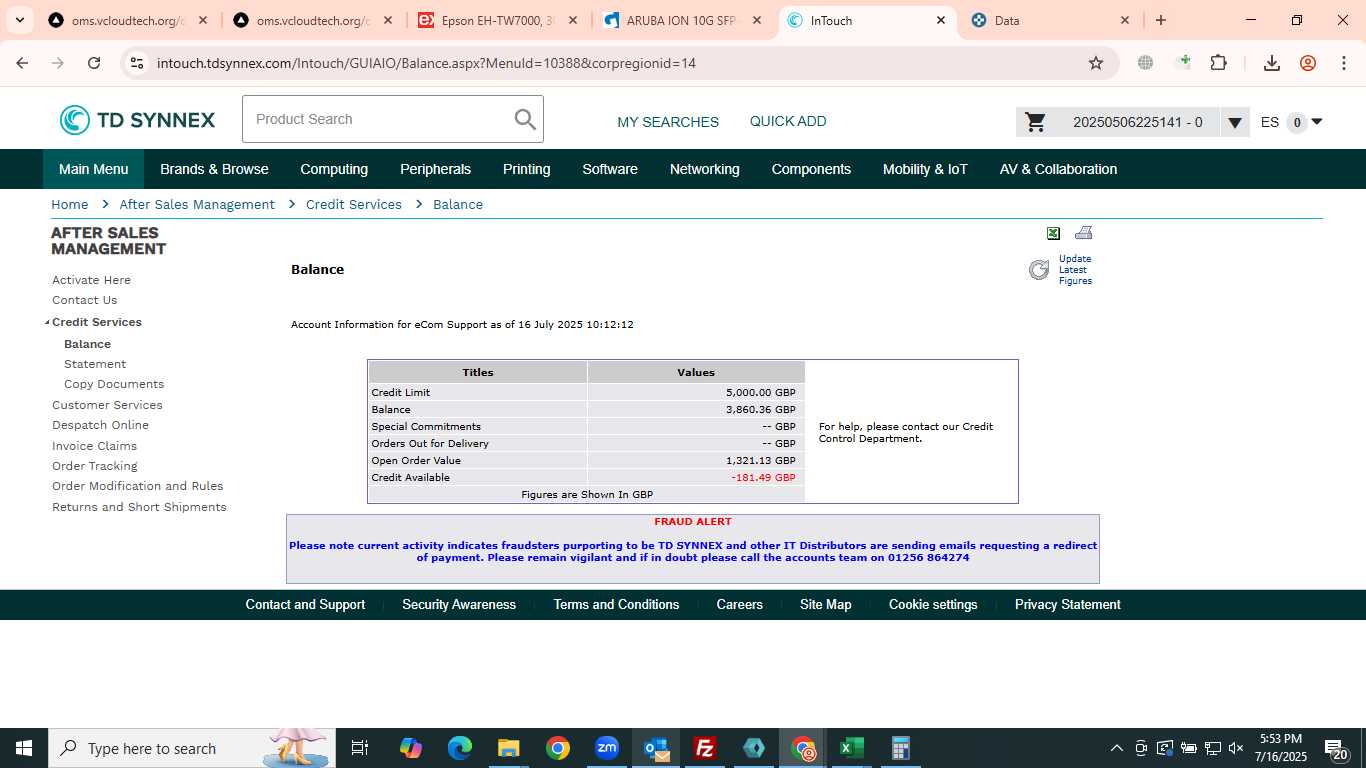Click Windows Start button
Viewport: 1366px width, 768px height.
click(x=23, y=748)
